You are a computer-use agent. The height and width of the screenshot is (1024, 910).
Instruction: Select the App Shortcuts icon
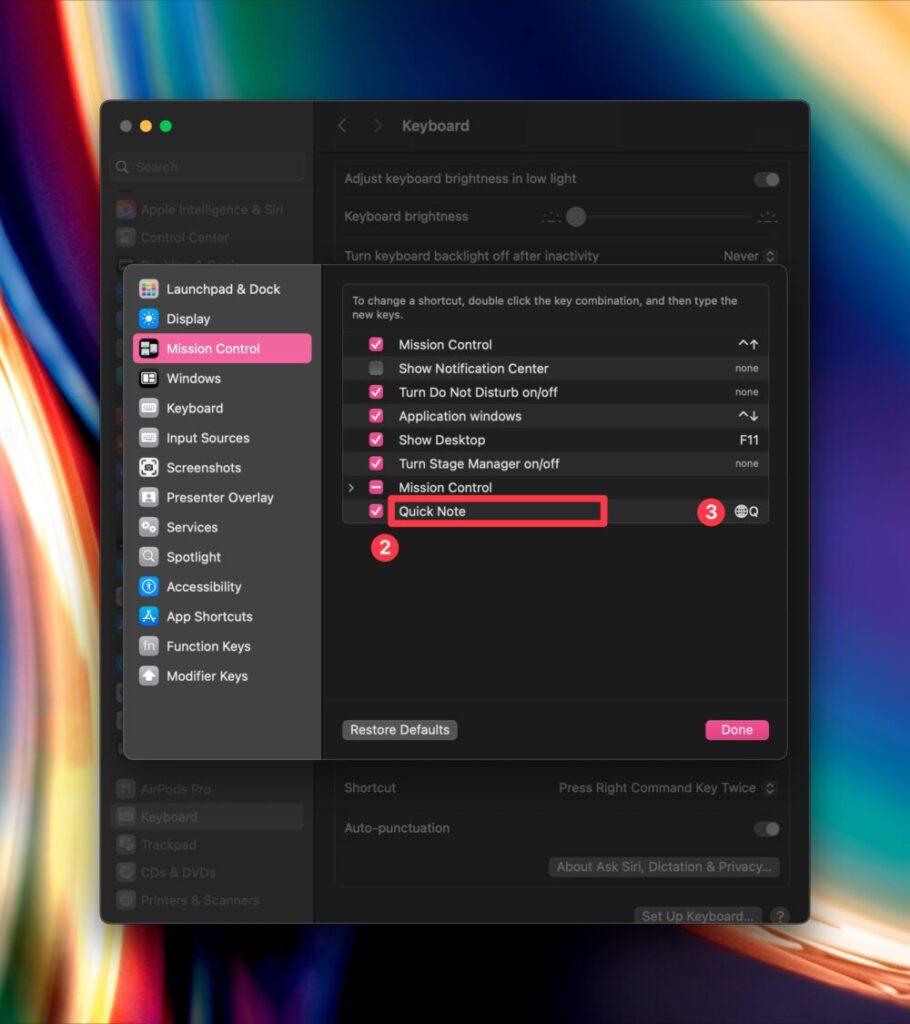pyautogui.click(x=149, y=617)
